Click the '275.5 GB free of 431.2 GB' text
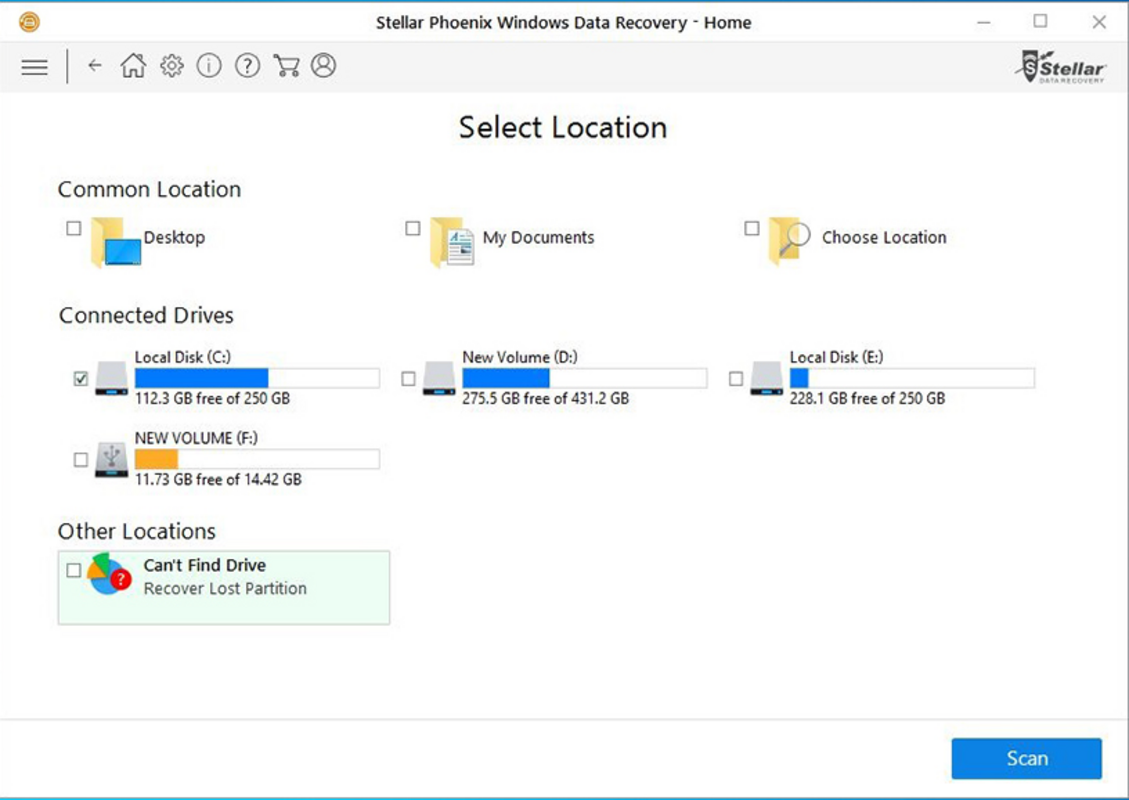 [x=546, y=399]
